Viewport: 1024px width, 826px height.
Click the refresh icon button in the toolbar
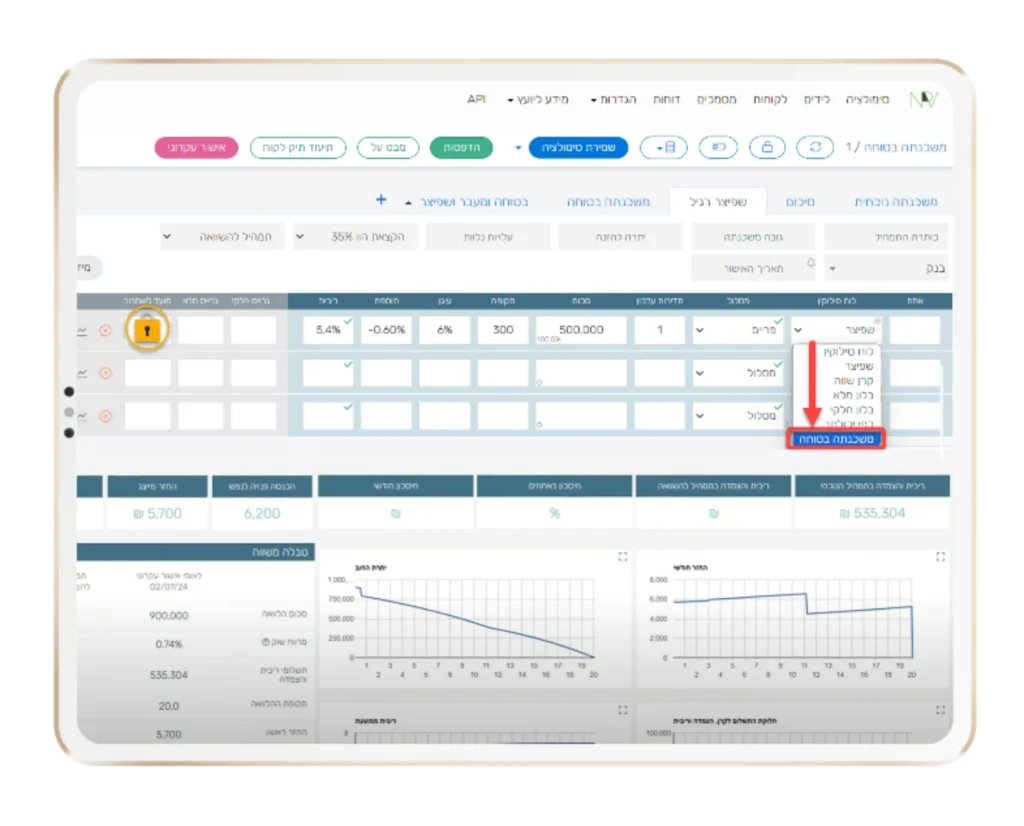click(815, 147)
